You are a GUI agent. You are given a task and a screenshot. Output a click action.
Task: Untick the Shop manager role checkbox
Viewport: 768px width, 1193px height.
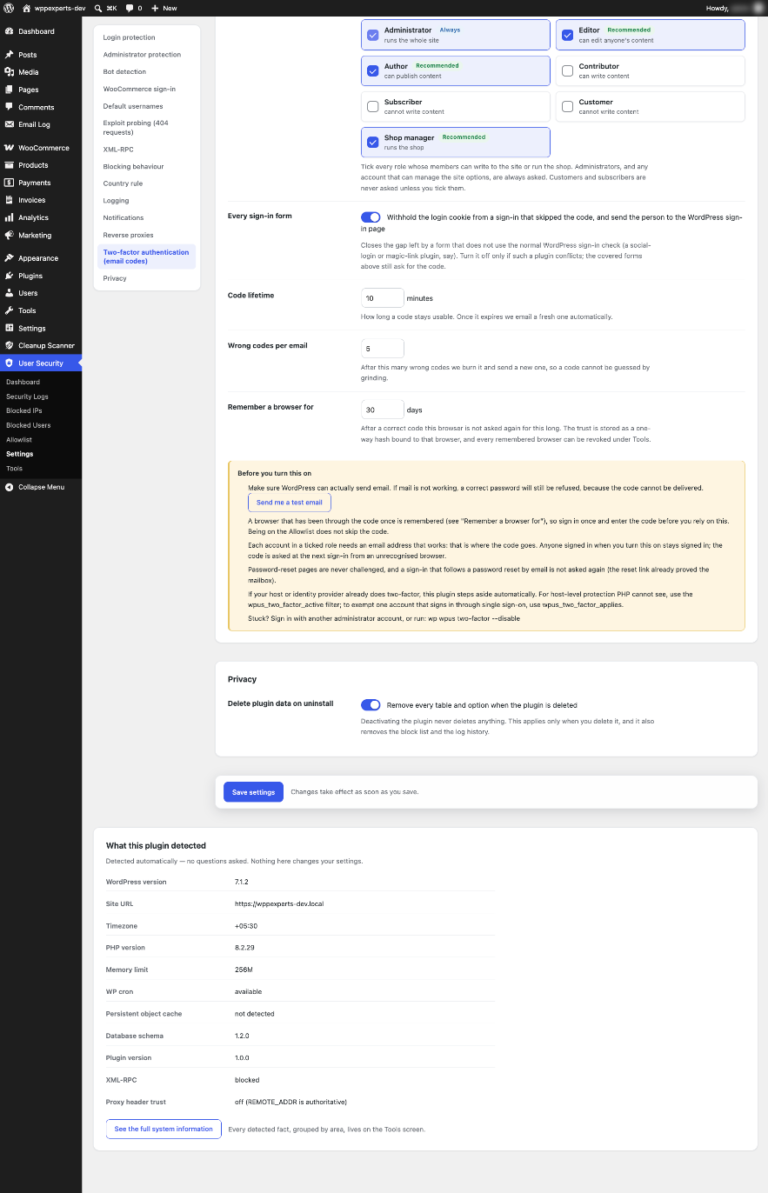373,142
